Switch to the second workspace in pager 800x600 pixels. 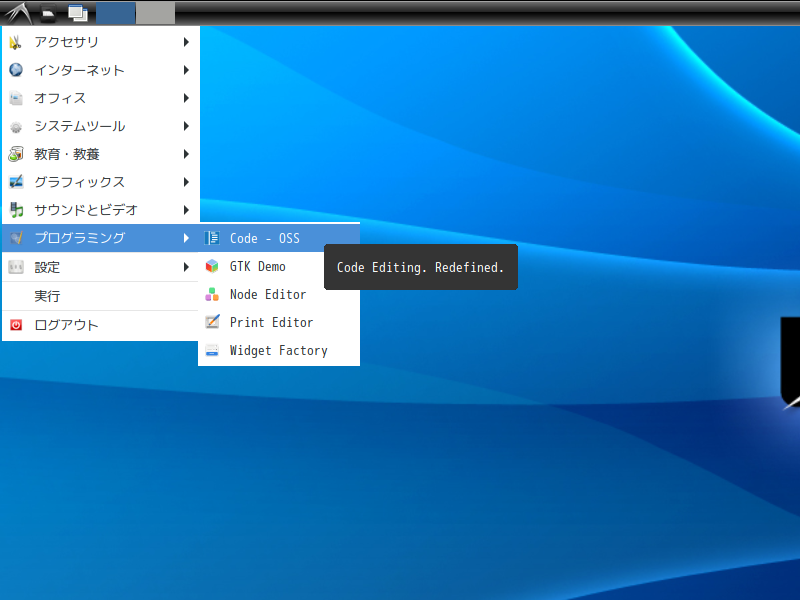[x=156, y=13]
